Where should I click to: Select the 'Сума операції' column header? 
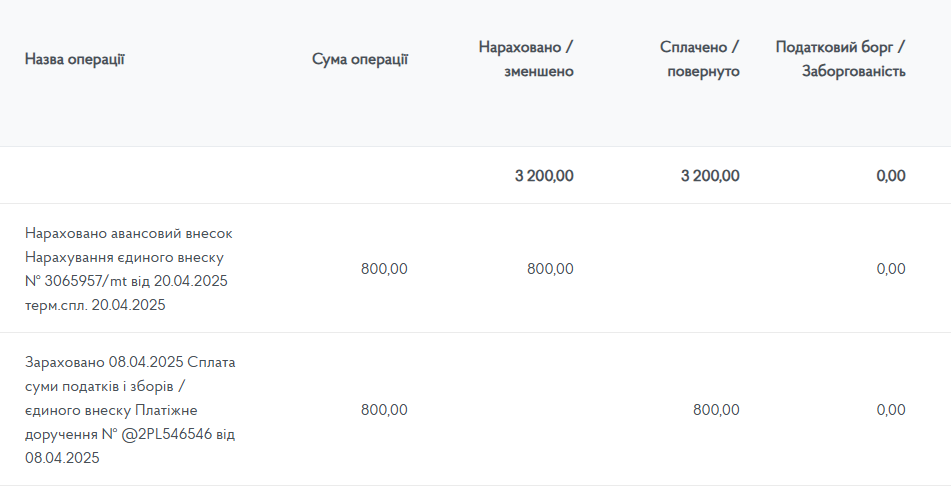(x=360, y=59)
